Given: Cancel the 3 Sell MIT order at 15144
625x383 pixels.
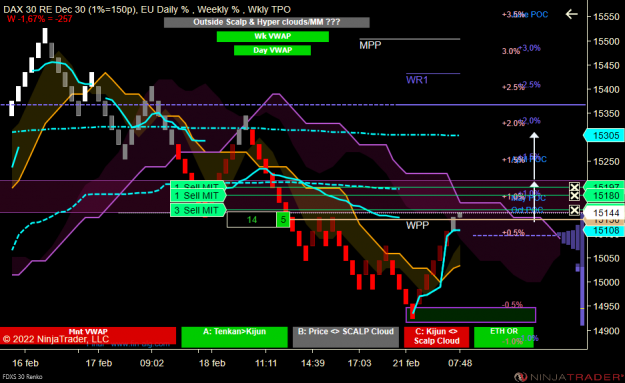Looking at the screenshot, I should pyautogui.click(x=574, y=210).
